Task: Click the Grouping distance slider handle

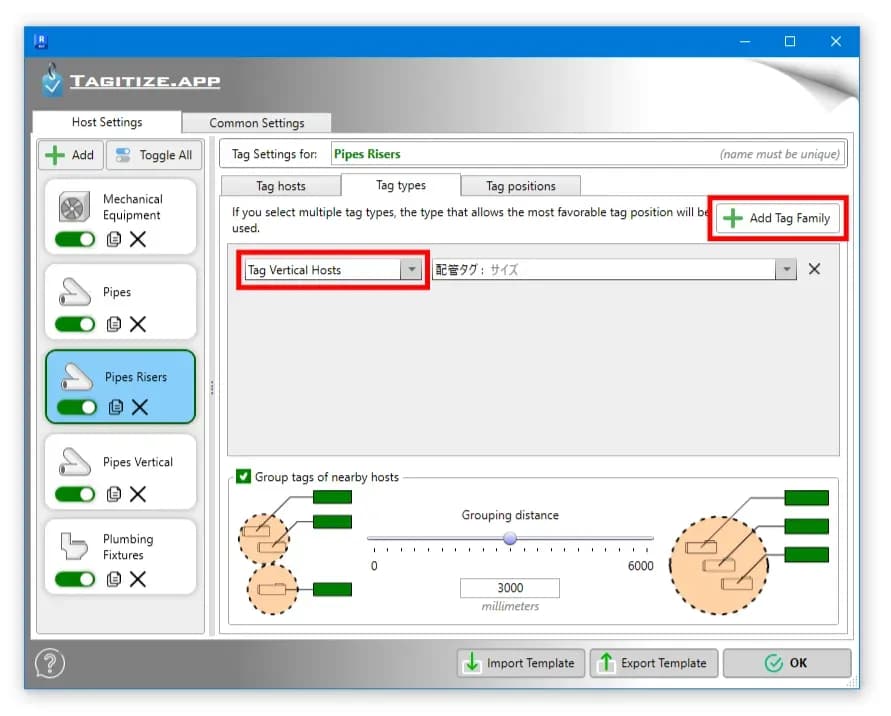Action: tap(510, 538)
